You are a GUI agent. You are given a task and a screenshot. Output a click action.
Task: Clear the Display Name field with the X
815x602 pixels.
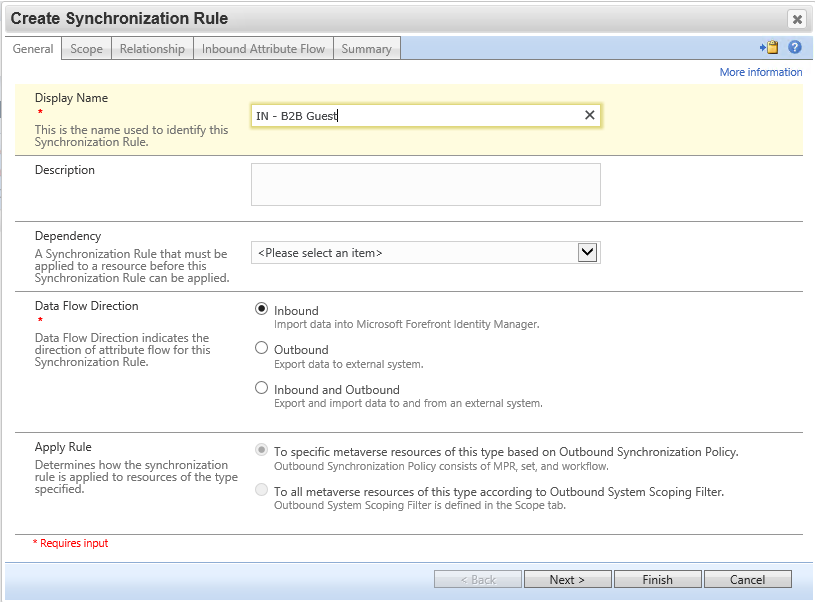[589, 115]
